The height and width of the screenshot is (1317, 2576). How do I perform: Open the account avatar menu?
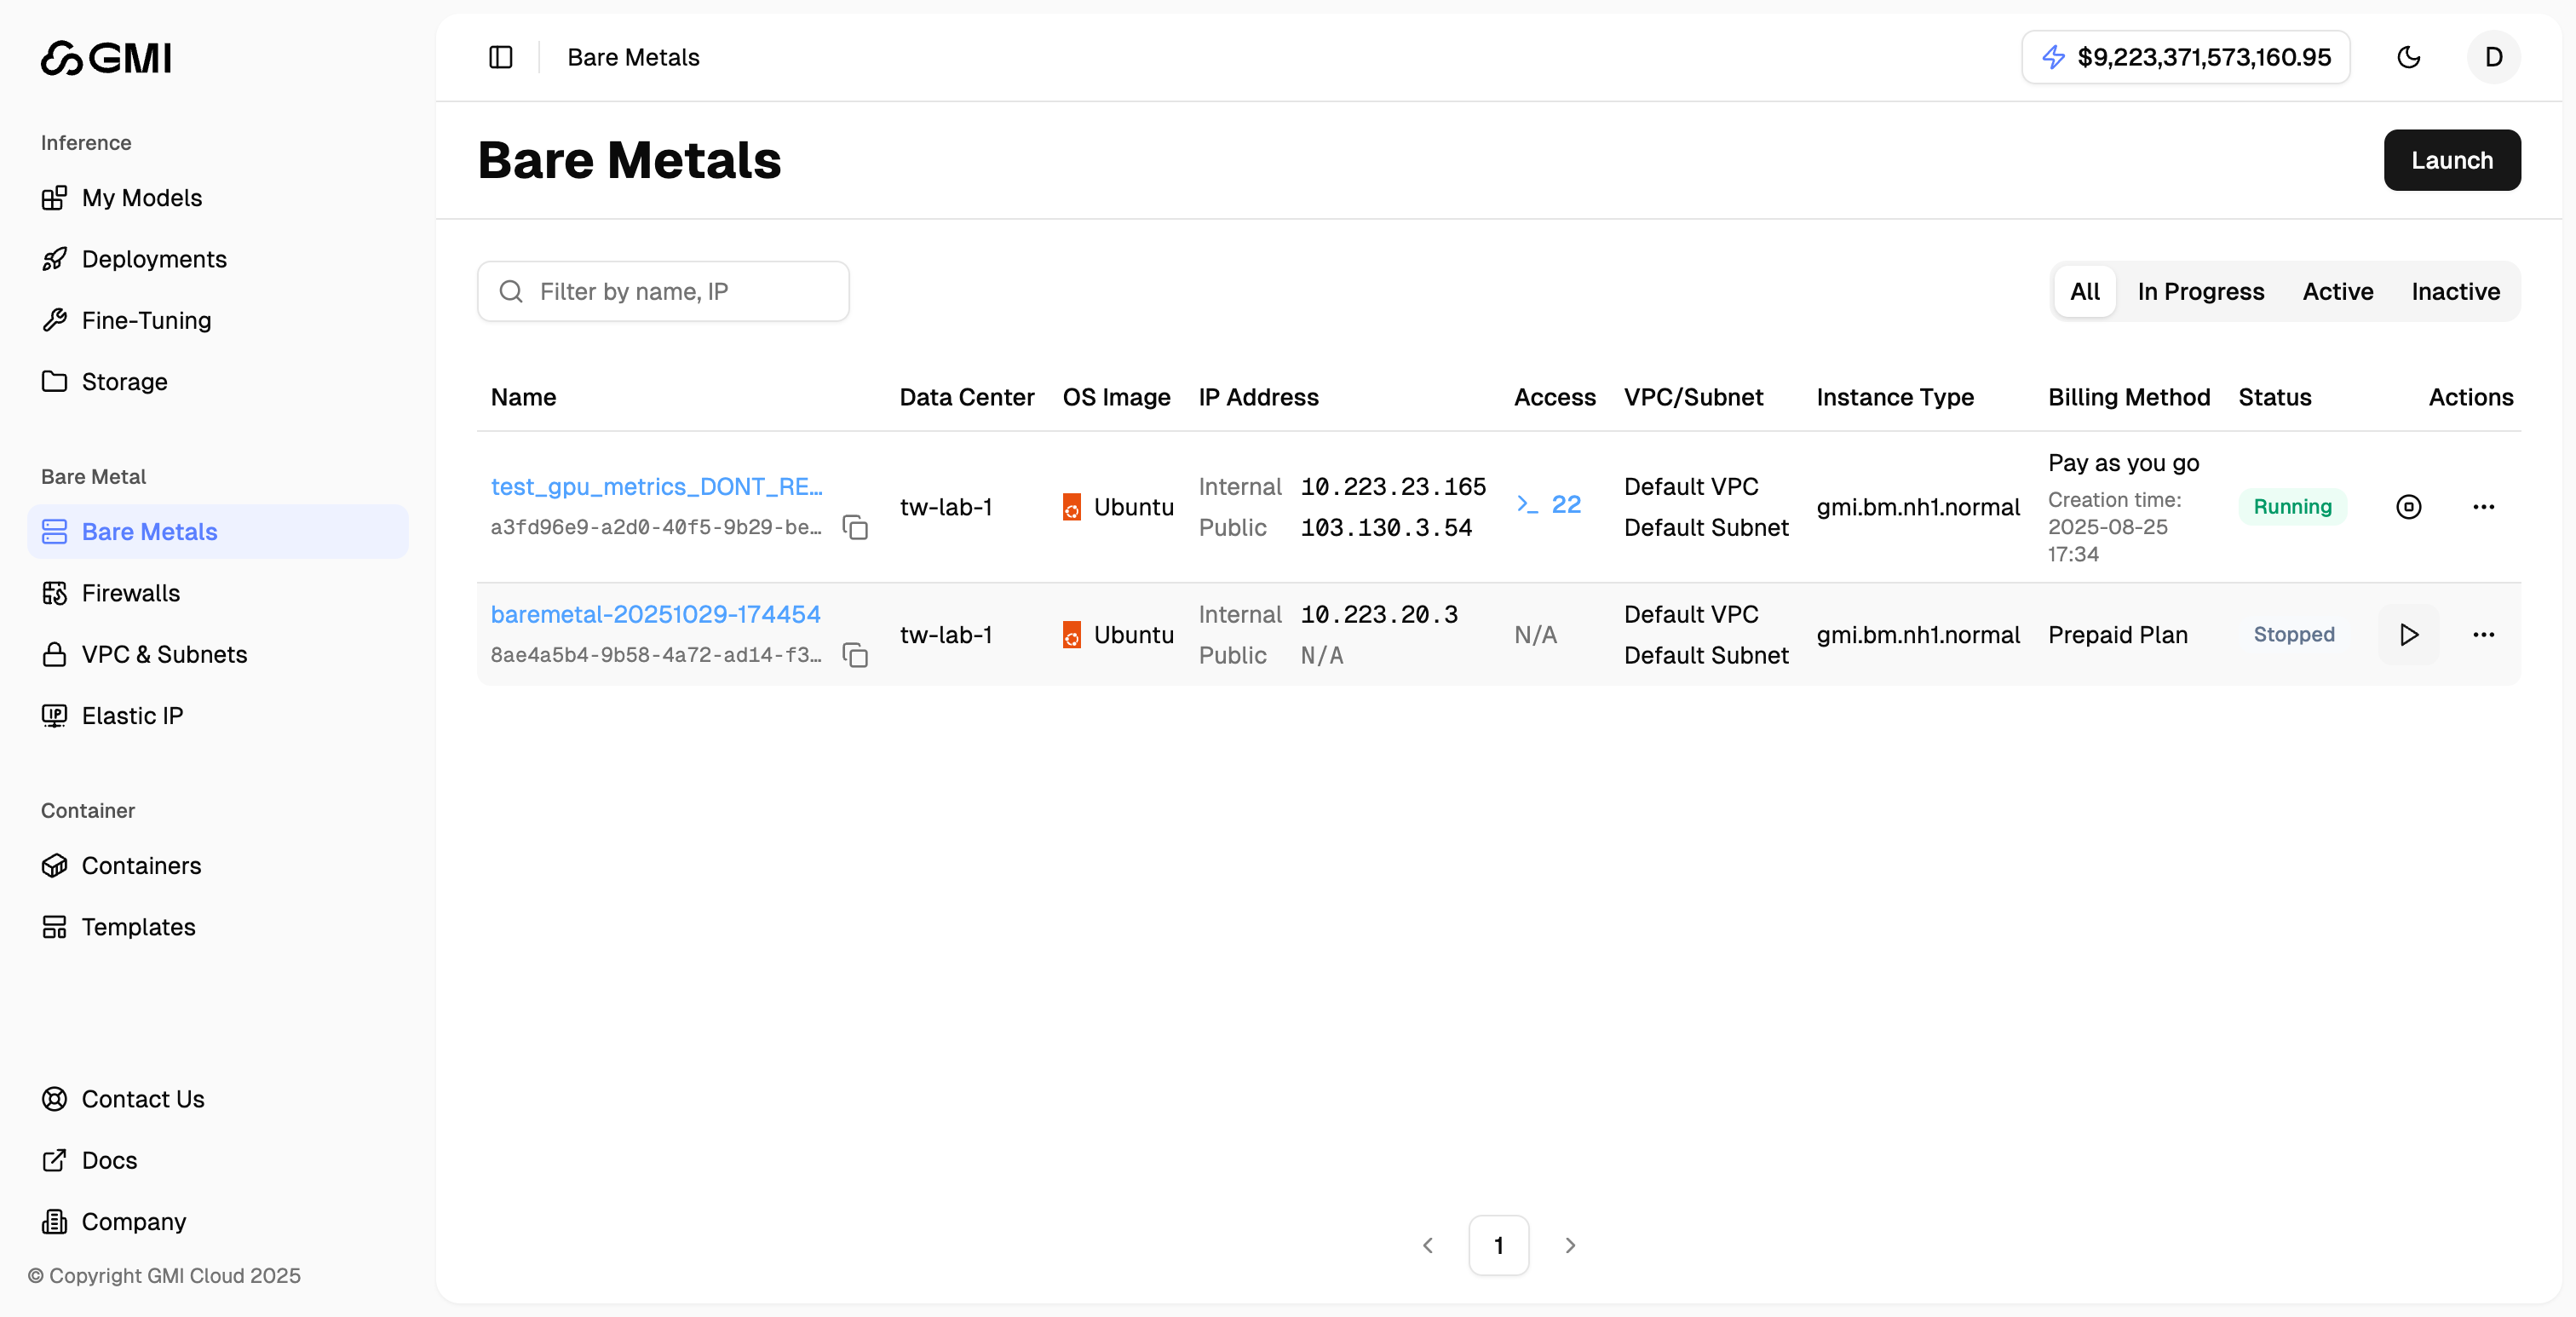coord(2493,57)
